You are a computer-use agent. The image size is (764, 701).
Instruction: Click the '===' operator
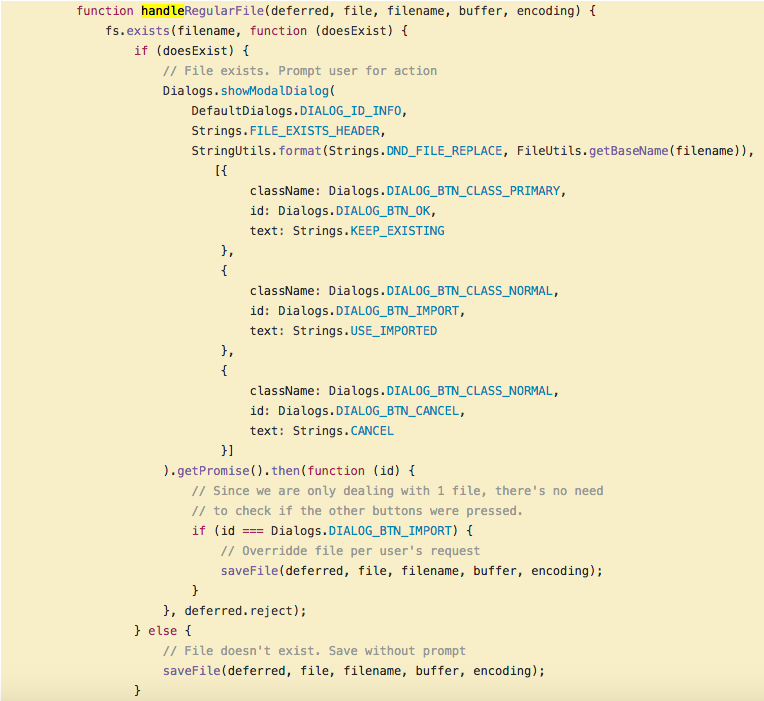pyautogui.click(x=253, y=531)
